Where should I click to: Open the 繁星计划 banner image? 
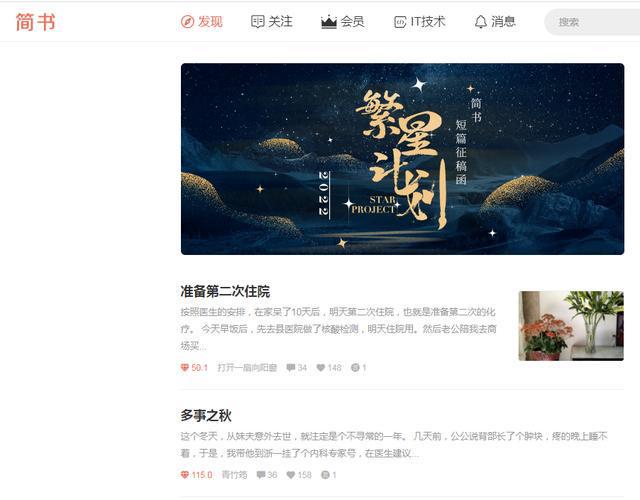pos(402,159)
